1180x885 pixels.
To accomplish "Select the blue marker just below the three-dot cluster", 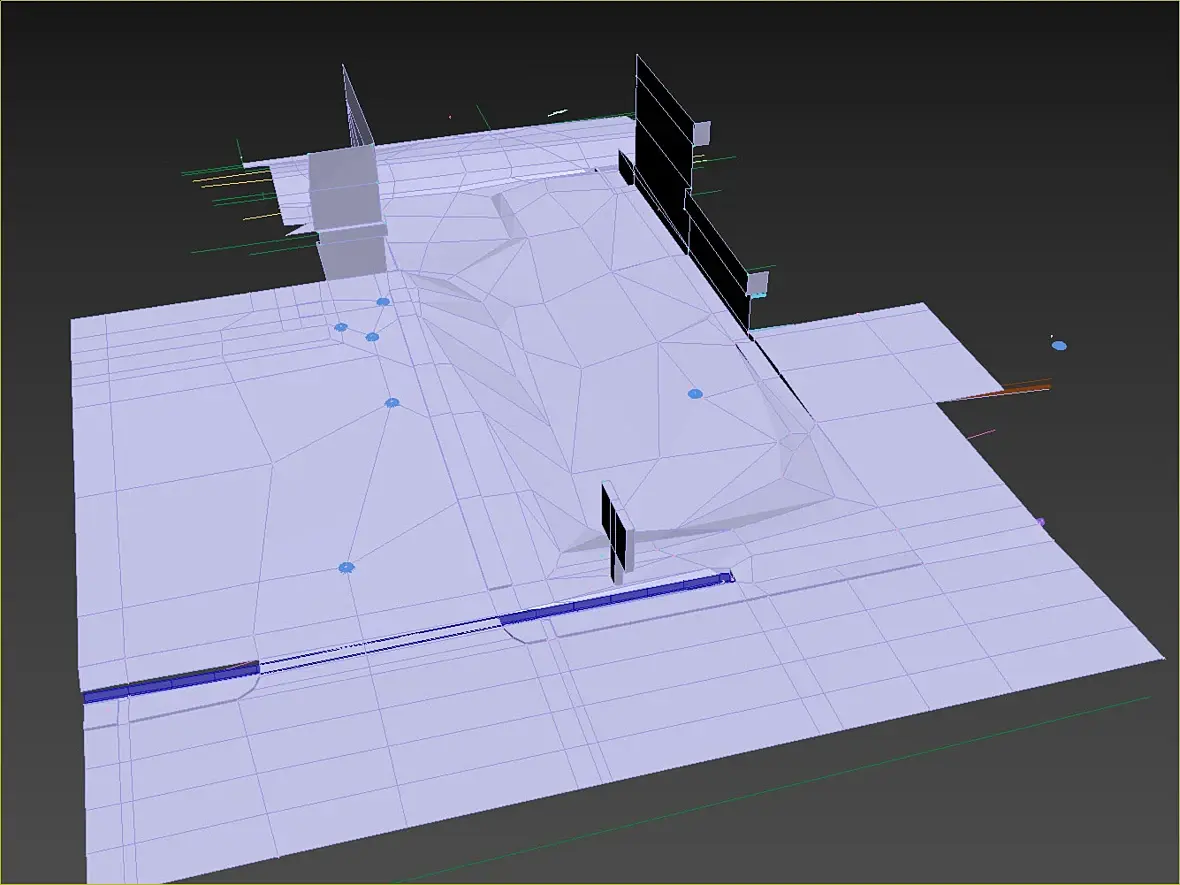I will [392, 403].
